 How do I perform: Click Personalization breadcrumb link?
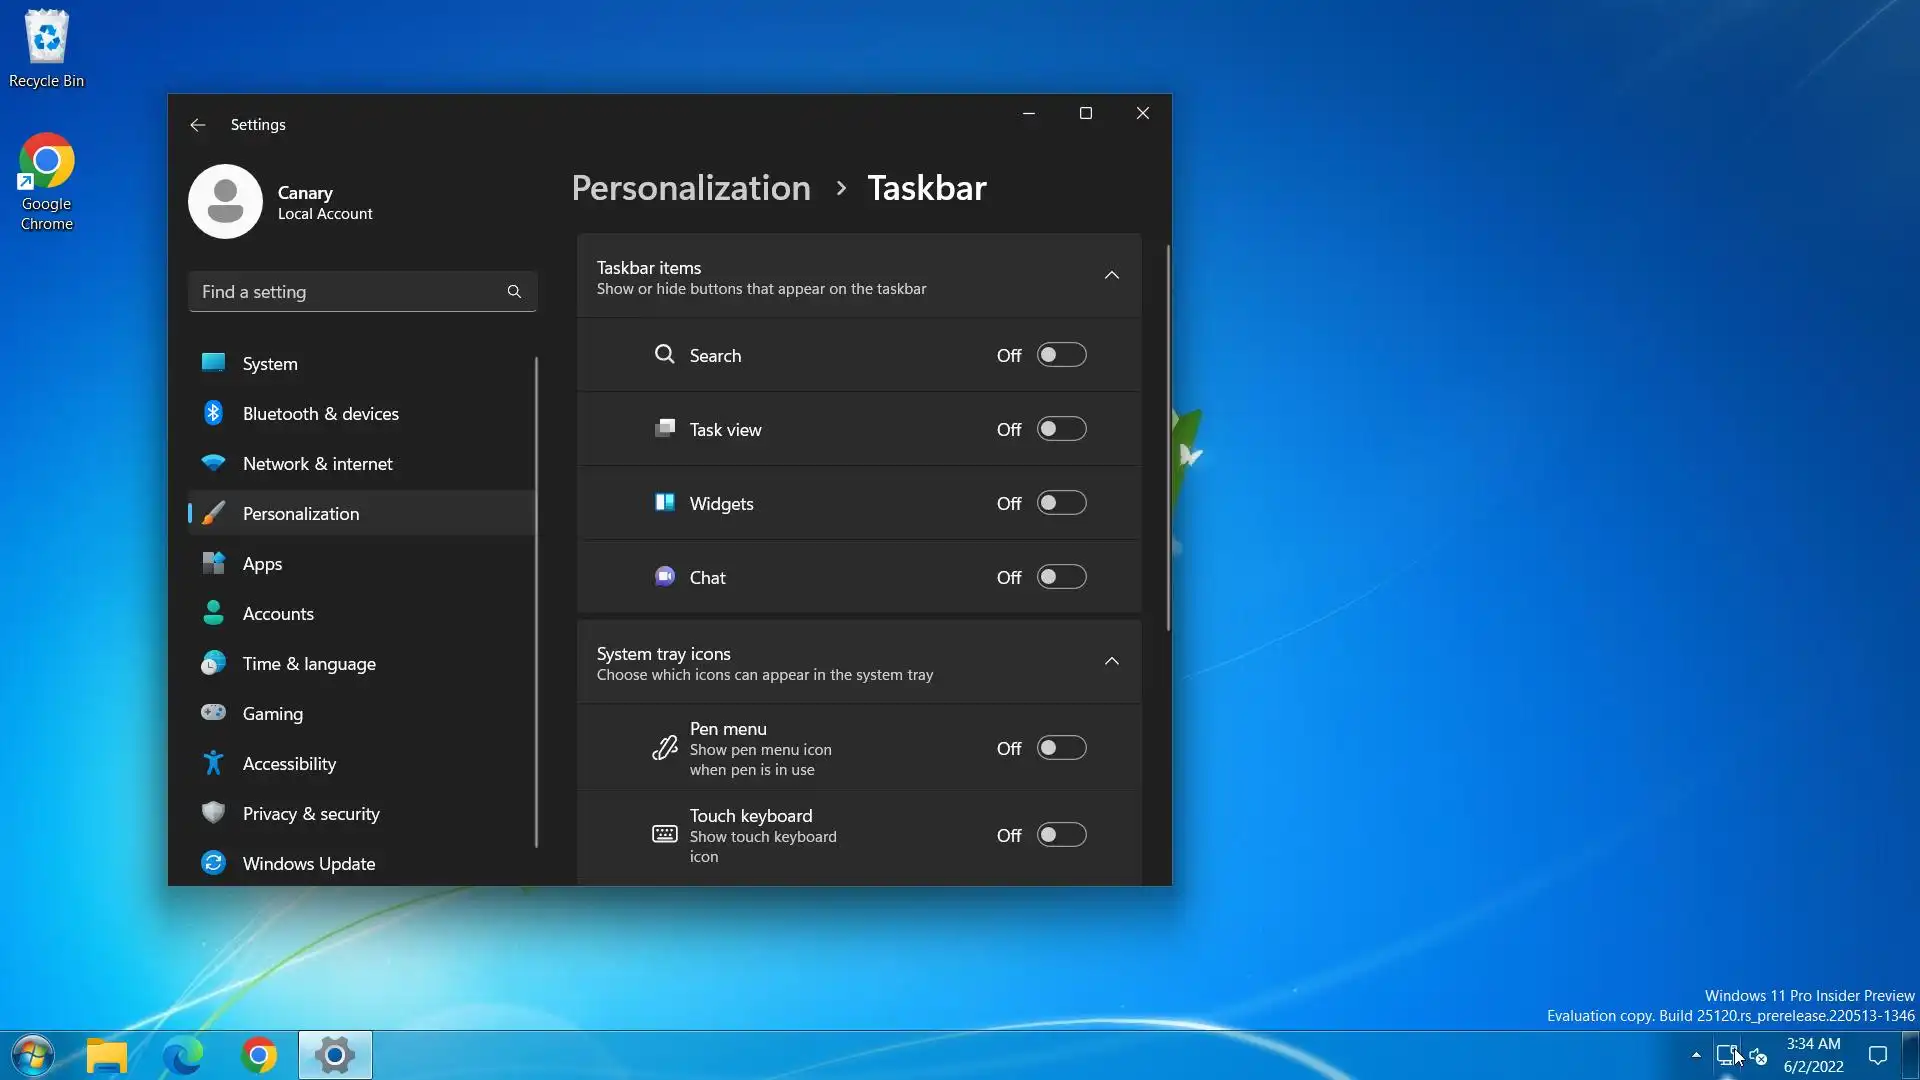[x=691, y=188]
